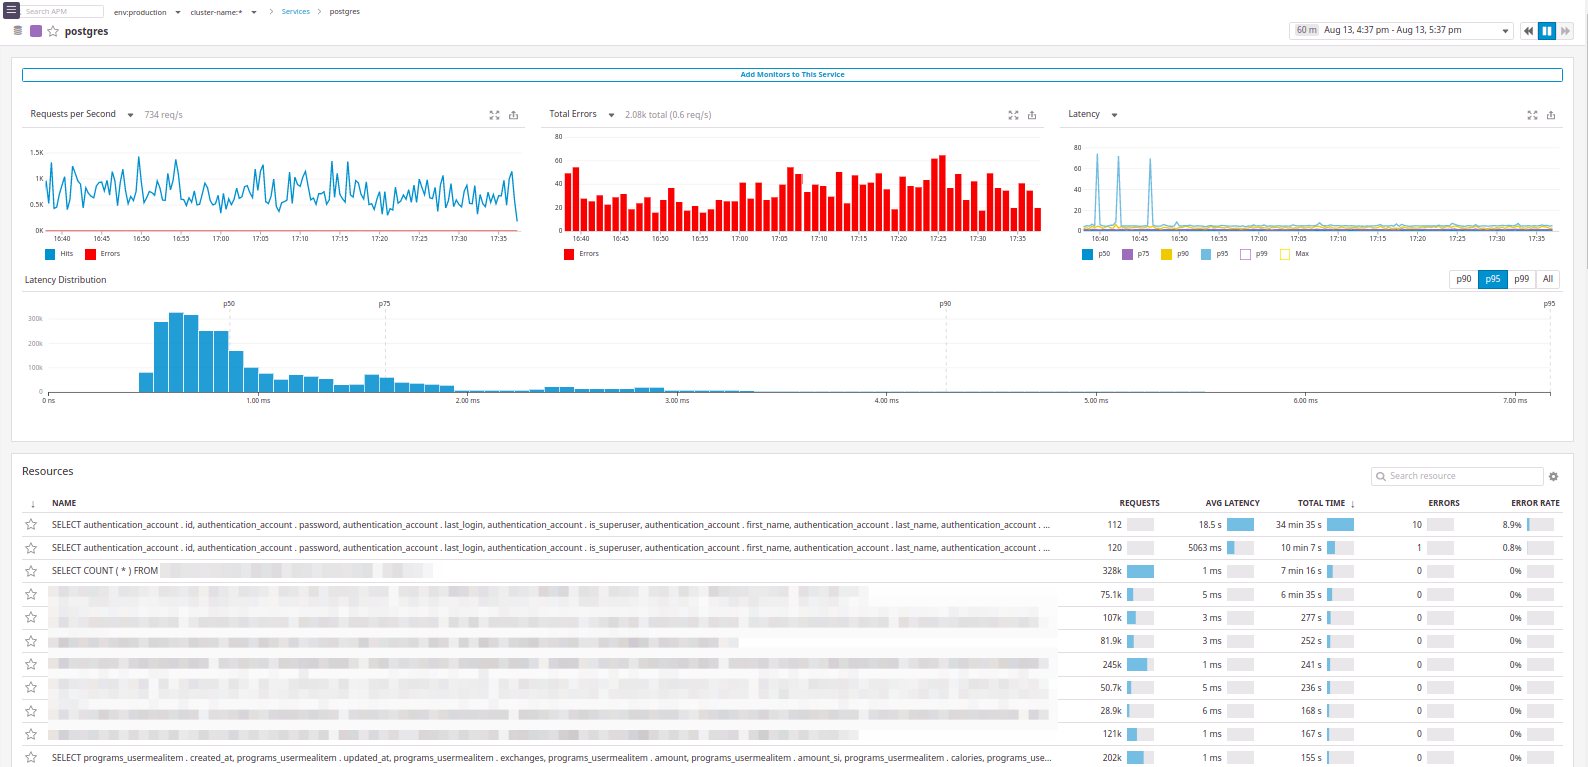Step the time window forward
The height and width of the screenshot is (767, 1588).
coord(1566,31)
